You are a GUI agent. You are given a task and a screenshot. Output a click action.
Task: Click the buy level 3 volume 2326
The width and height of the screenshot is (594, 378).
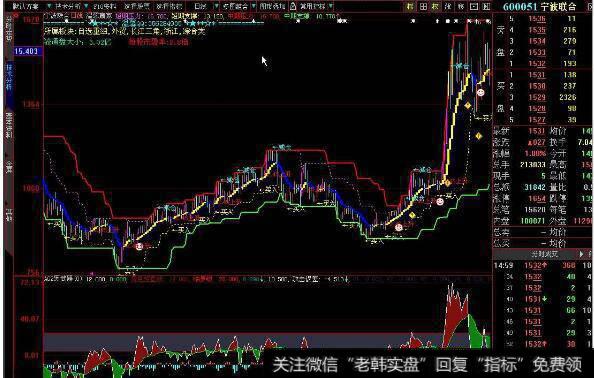567,97
